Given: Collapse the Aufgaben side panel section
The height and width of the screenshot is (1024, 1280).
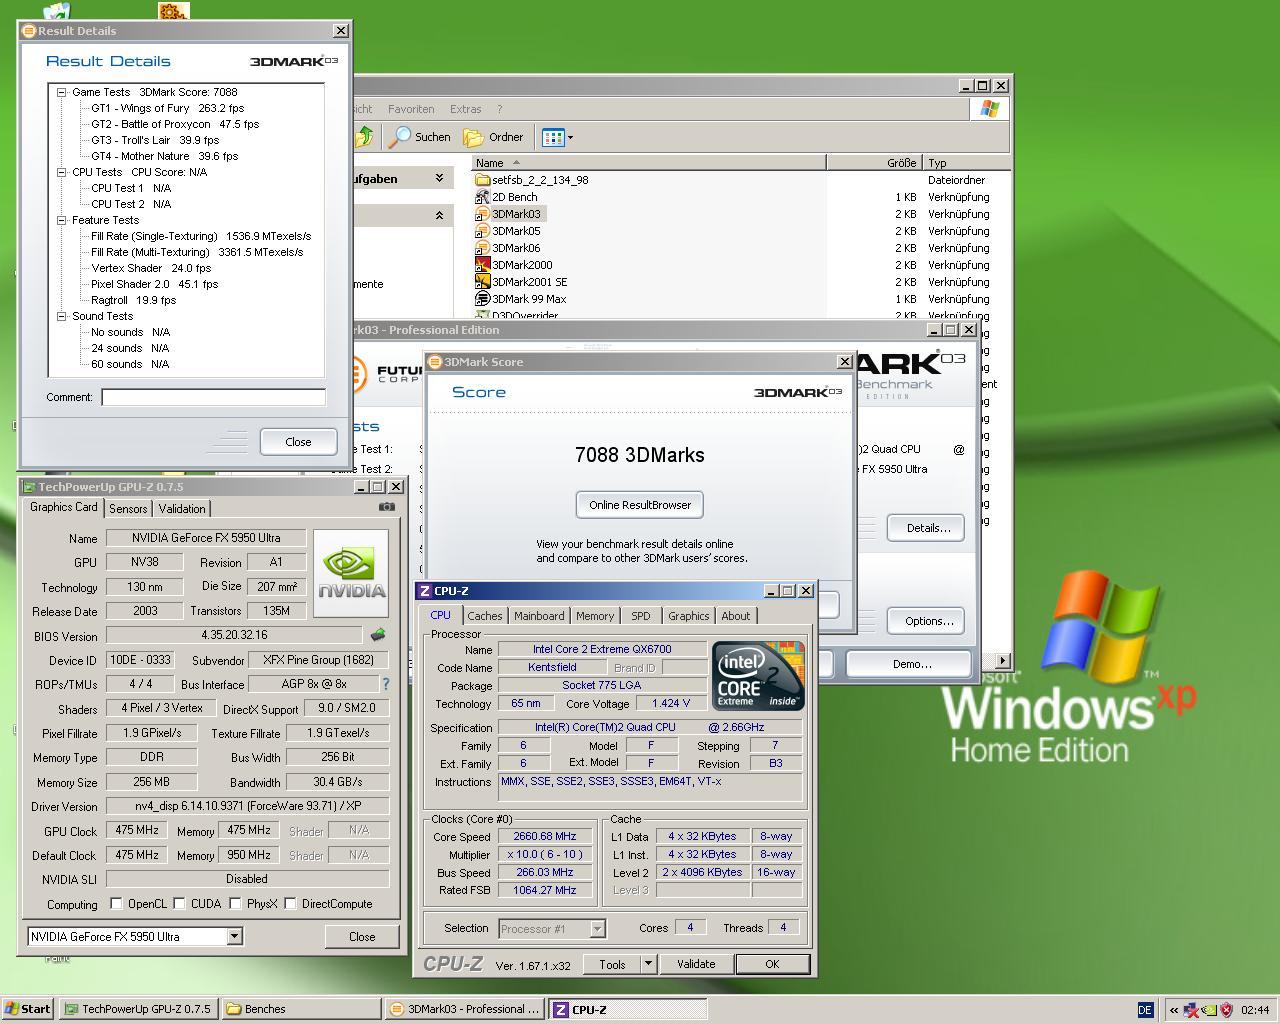Looking at the screenshot, I should [439, 178].
